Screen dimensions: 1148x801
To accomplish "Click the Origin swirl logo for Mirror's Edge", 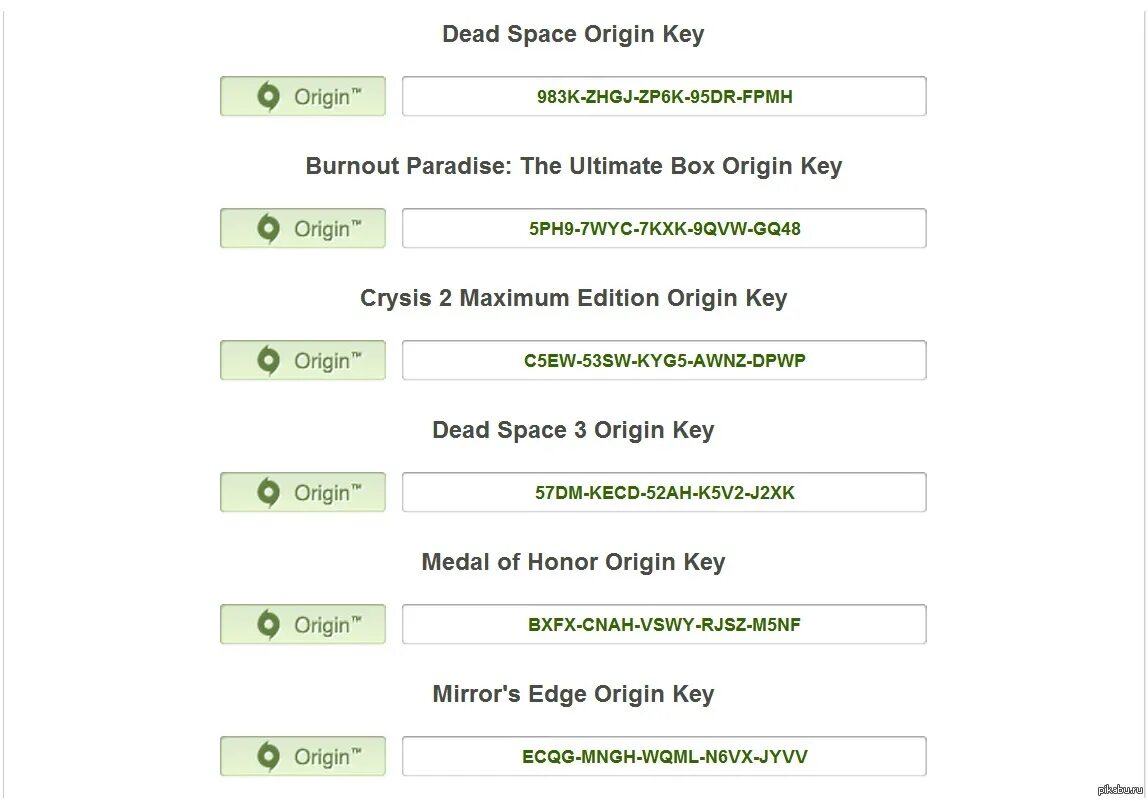I will pos(268,756).
